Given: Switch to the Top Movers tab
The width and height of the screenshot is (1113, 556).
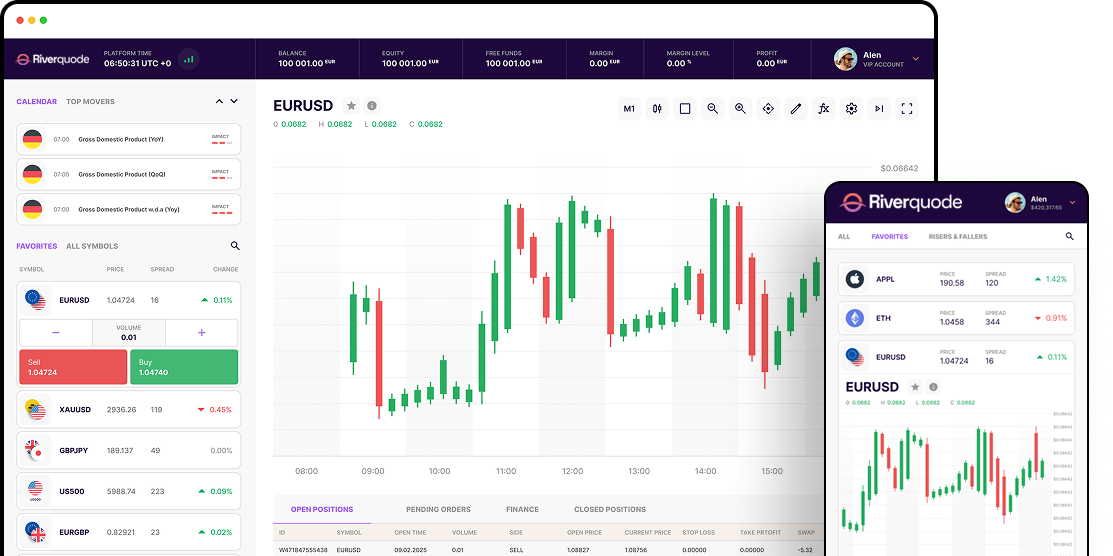Looking at the screenshot, I should (90, 101).
